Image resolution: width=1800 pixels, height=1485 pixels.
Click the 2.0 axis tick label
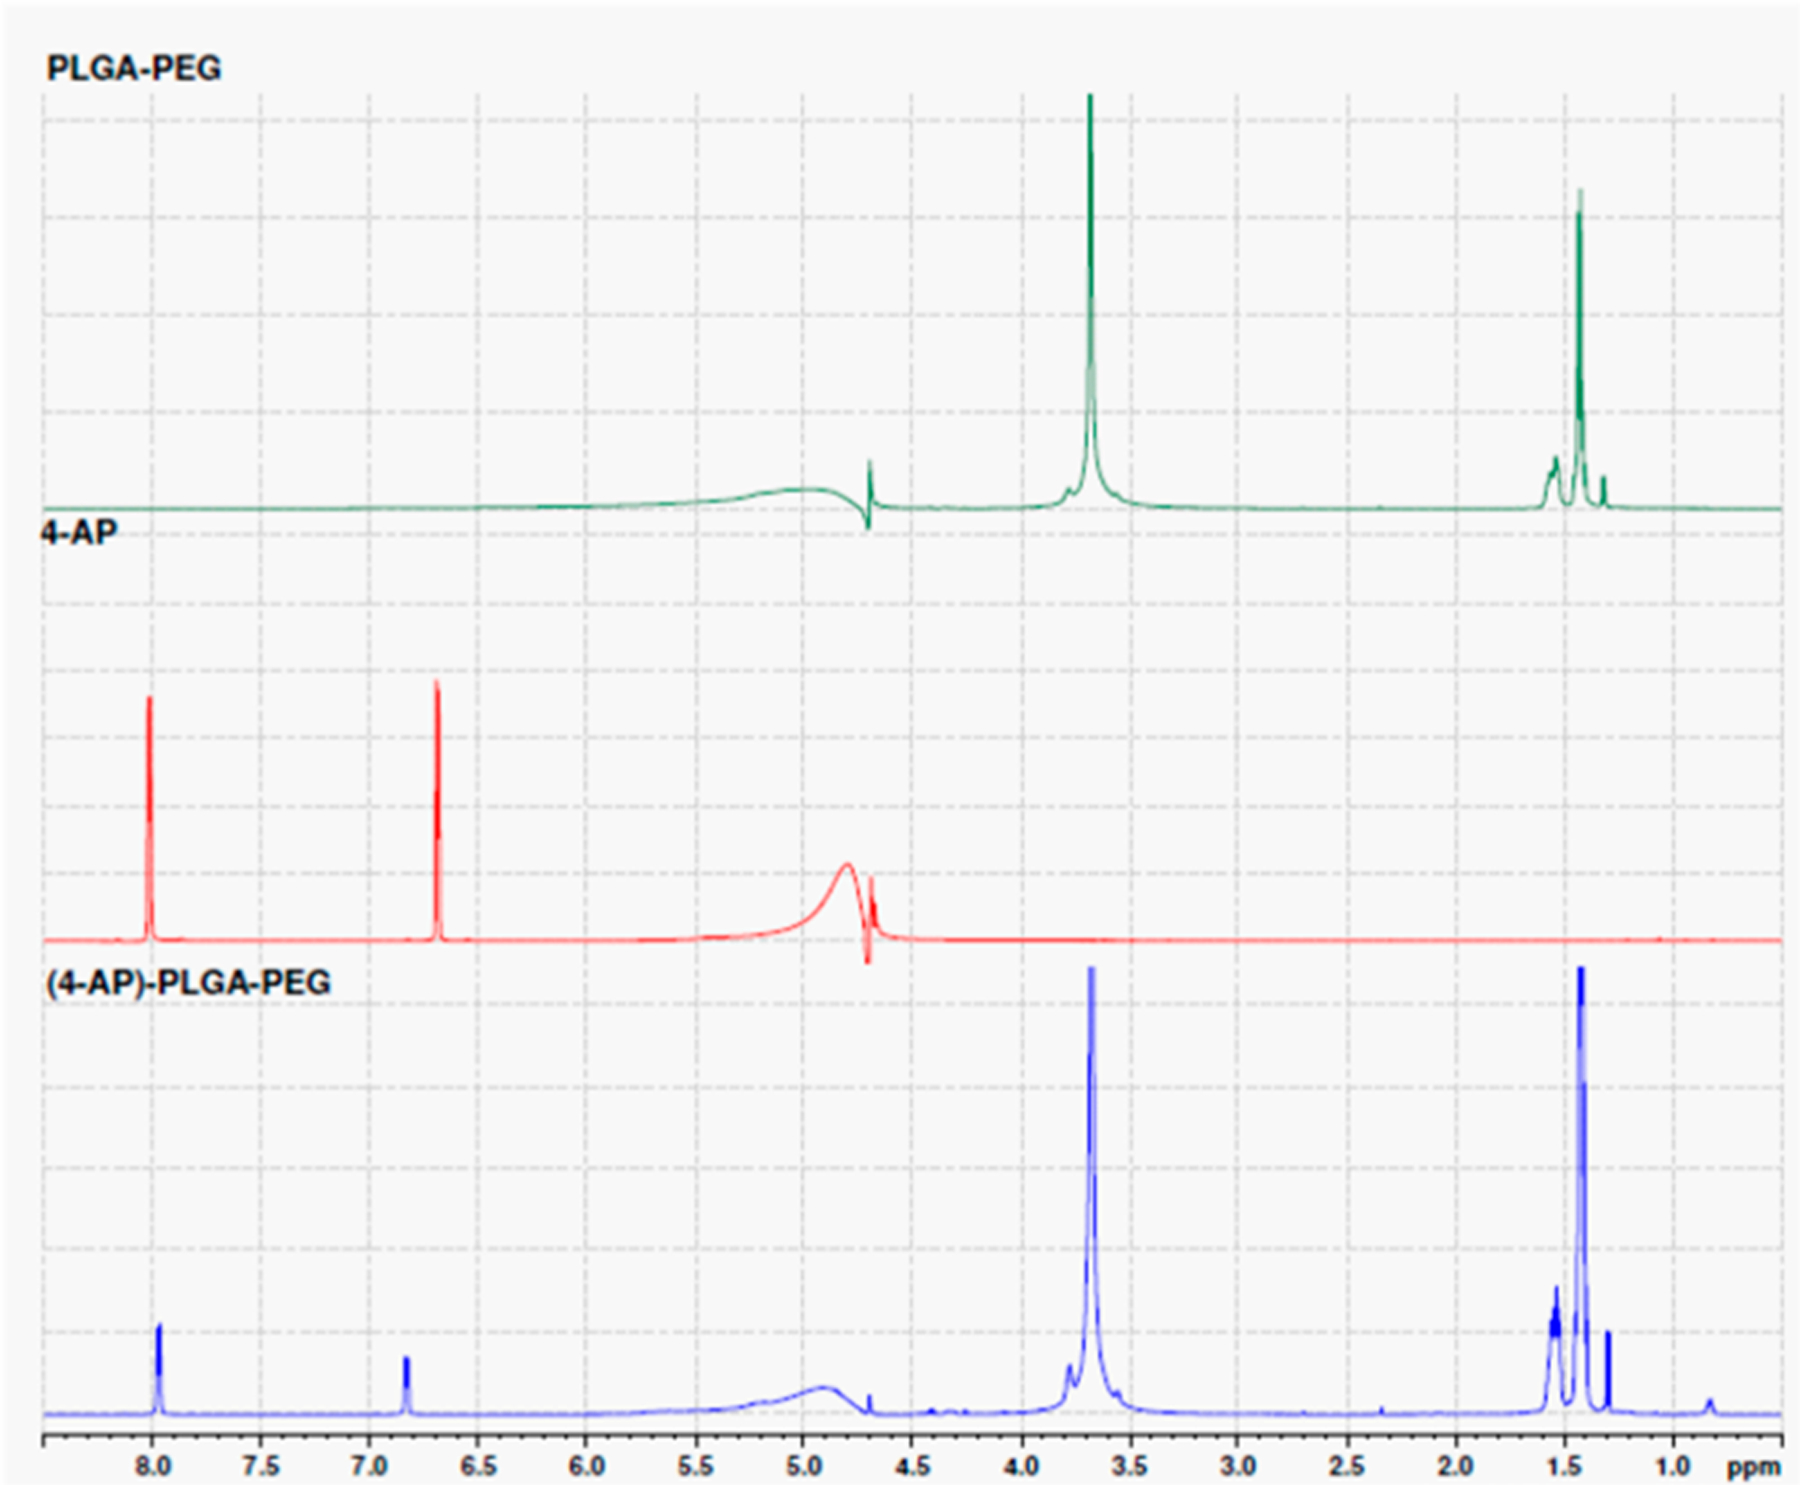pyautogui.click(x=1456, y=1466)
